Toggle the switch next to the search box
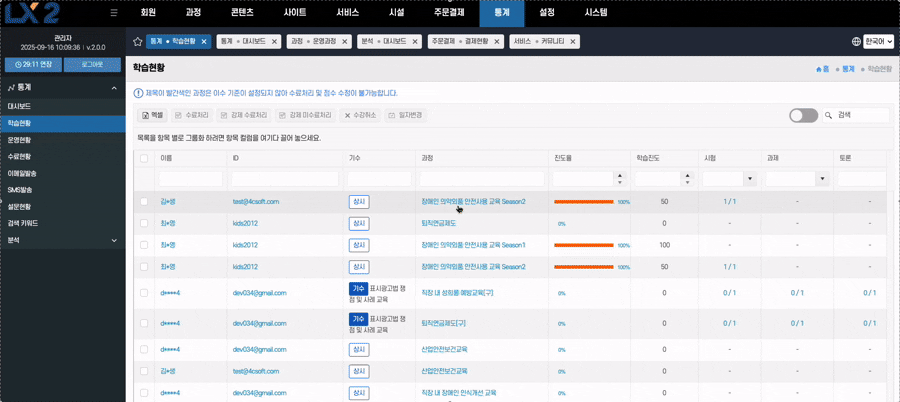Image resolution: width=900 pixels, height=402 pixels. click(803, 115)
